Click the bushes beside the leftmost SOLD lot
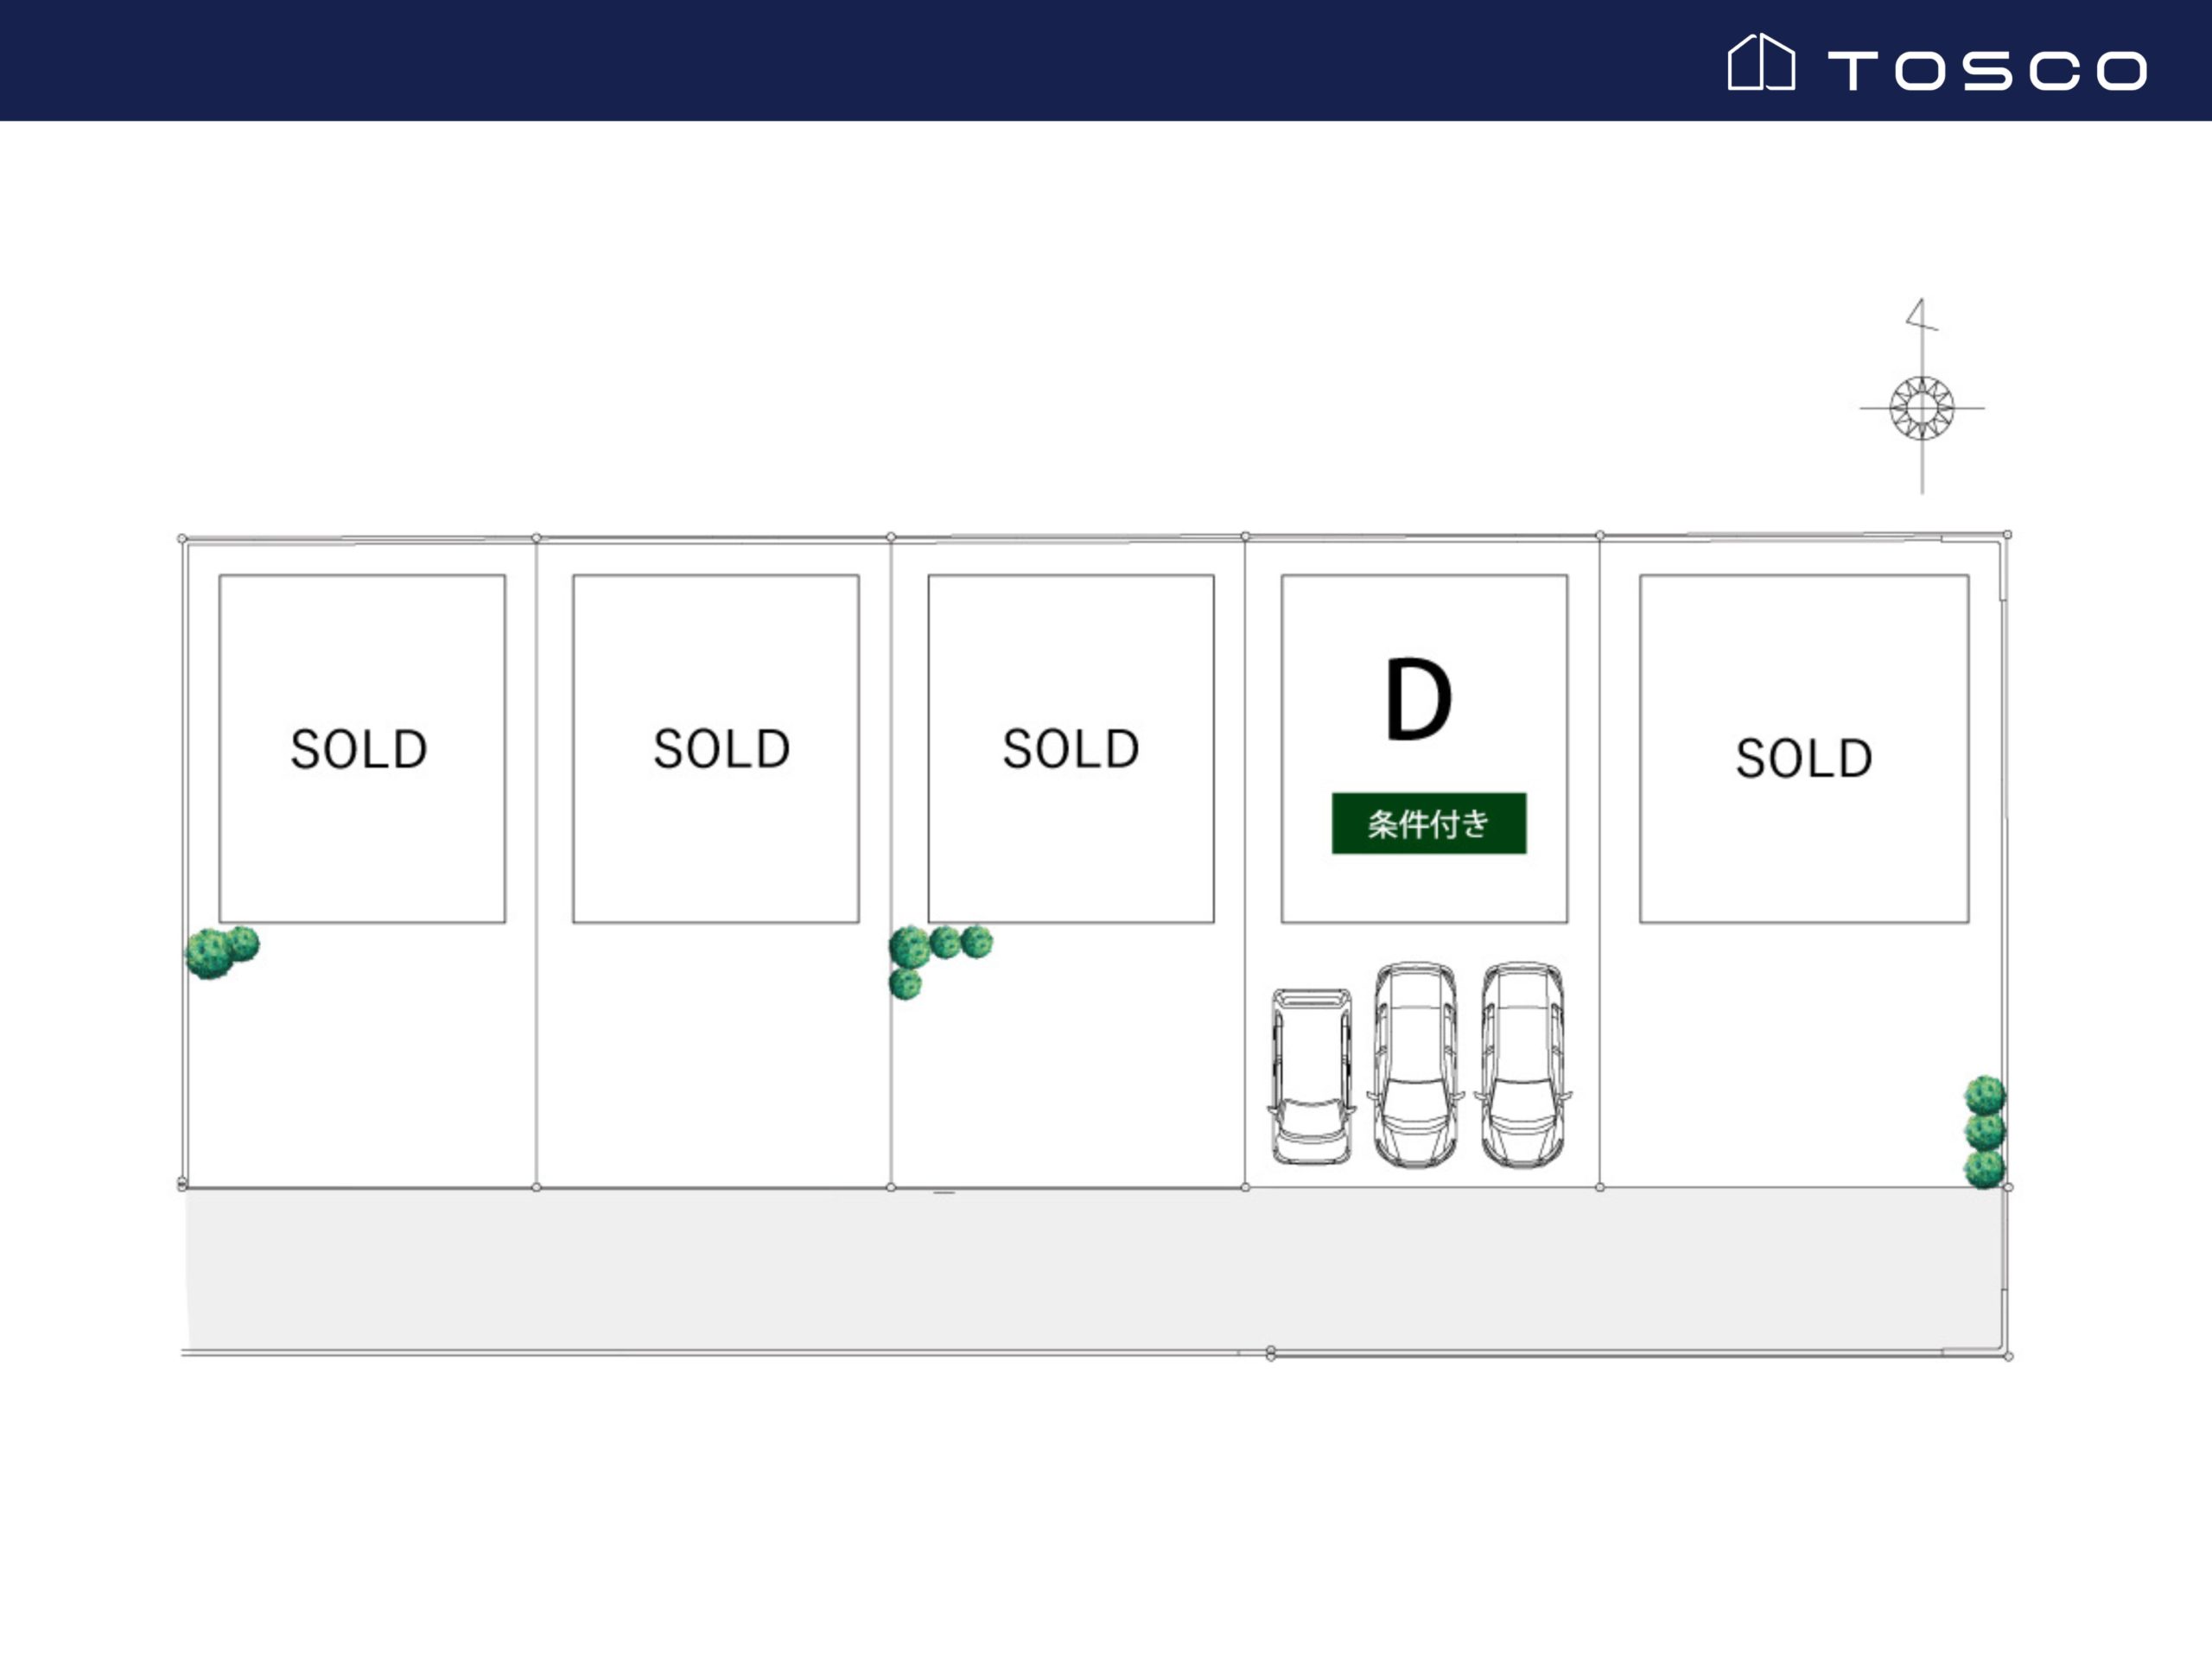2212x1659 pixels. click(221, 950)
